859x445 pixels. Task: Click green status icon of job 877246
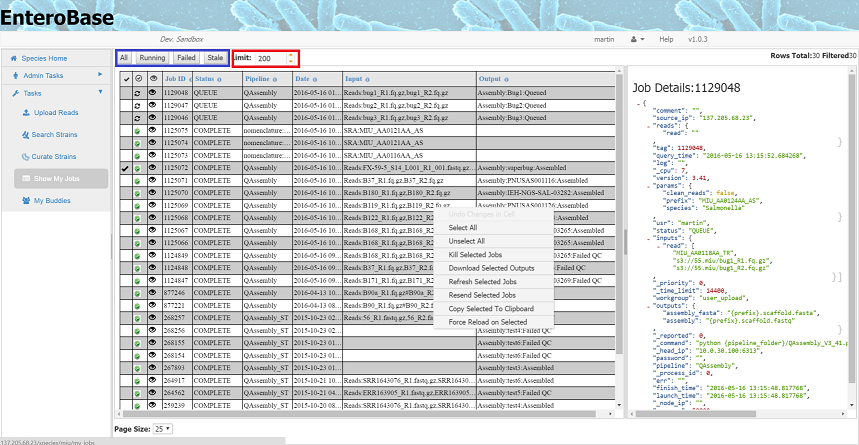point(137,293)
